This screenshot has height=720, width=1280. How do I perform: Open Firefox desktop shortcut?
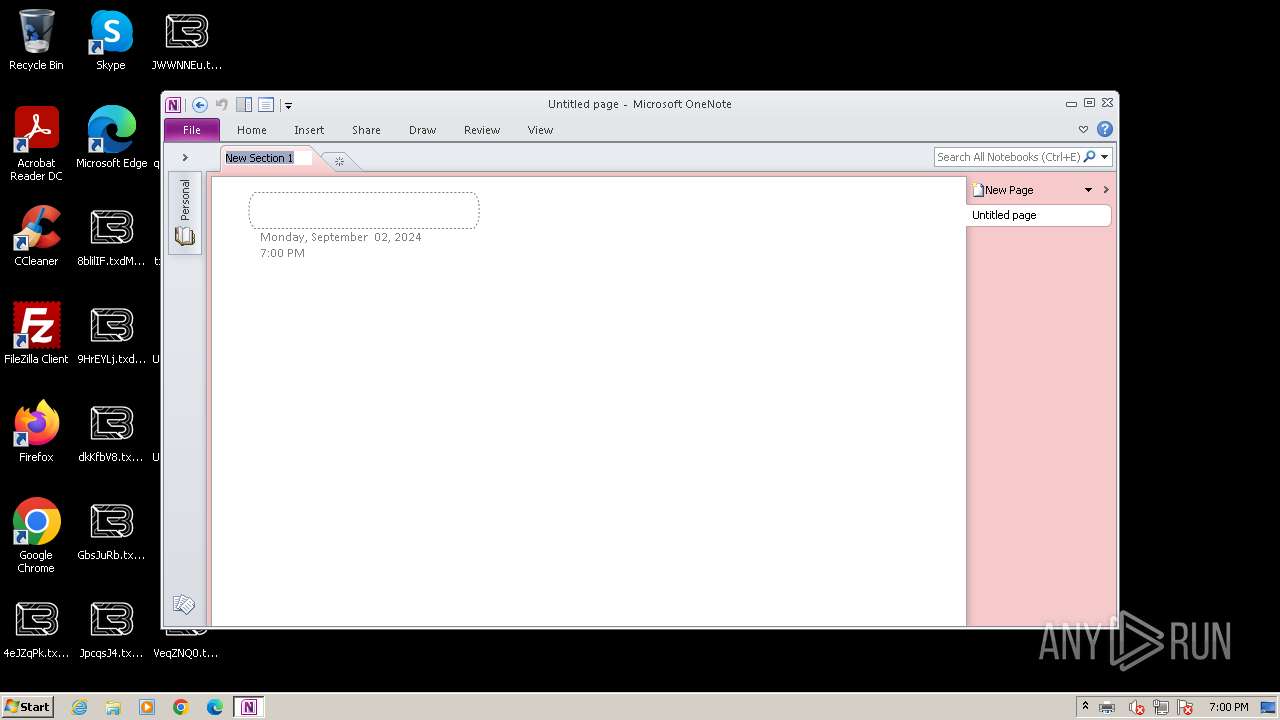tap(36, 432)
